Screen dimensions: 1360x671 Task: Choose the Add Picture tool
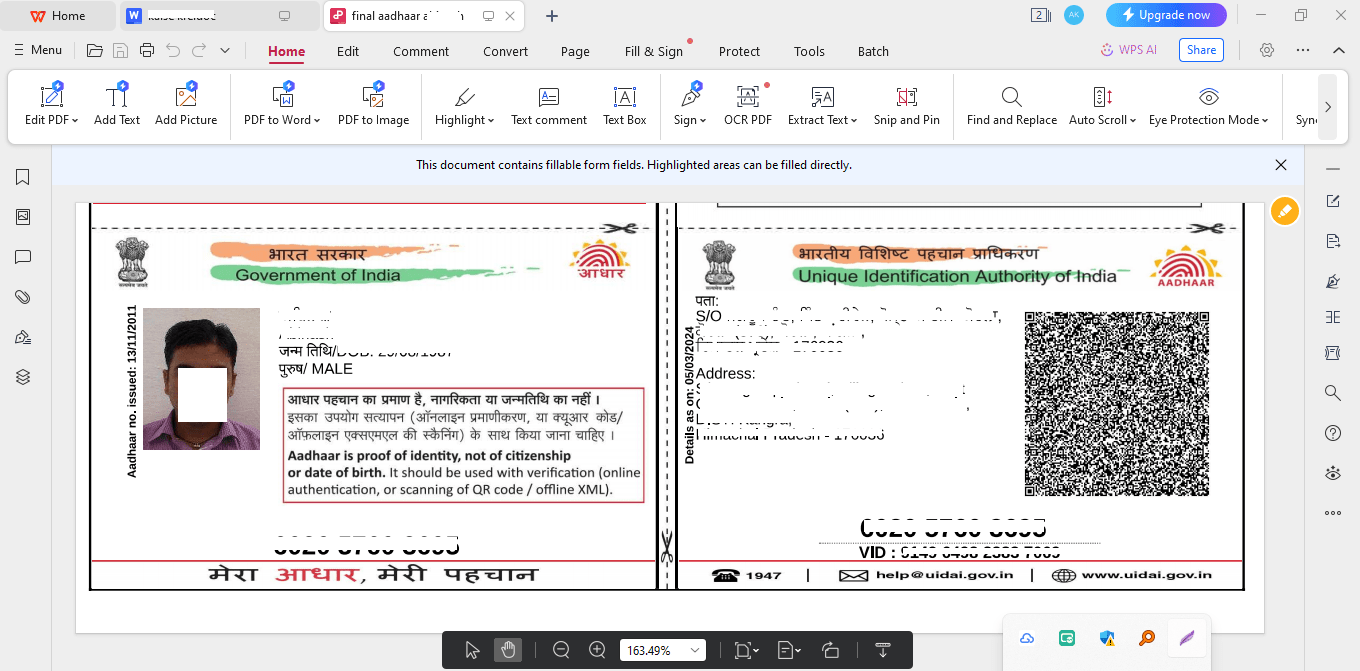pos(186,104)
